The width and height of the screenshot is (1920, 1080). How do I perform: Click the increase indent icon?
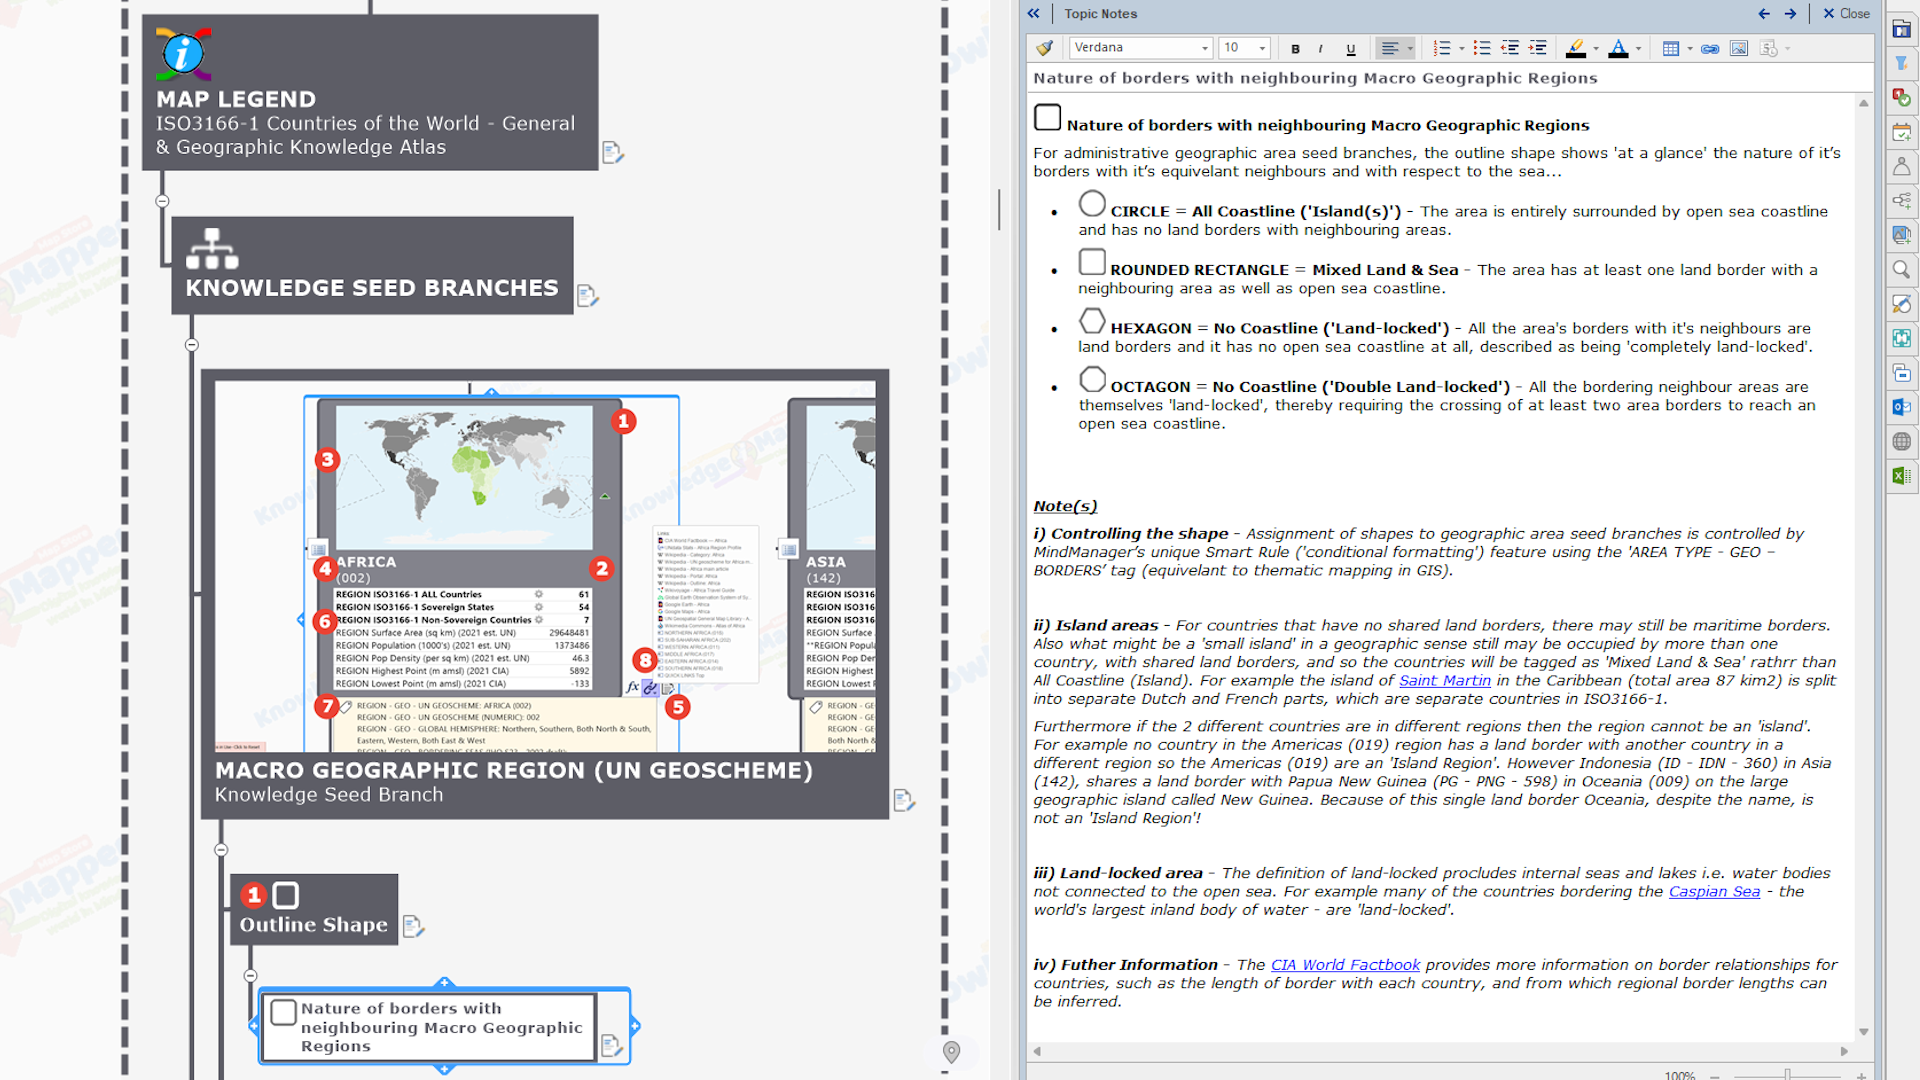(1538, 48)
